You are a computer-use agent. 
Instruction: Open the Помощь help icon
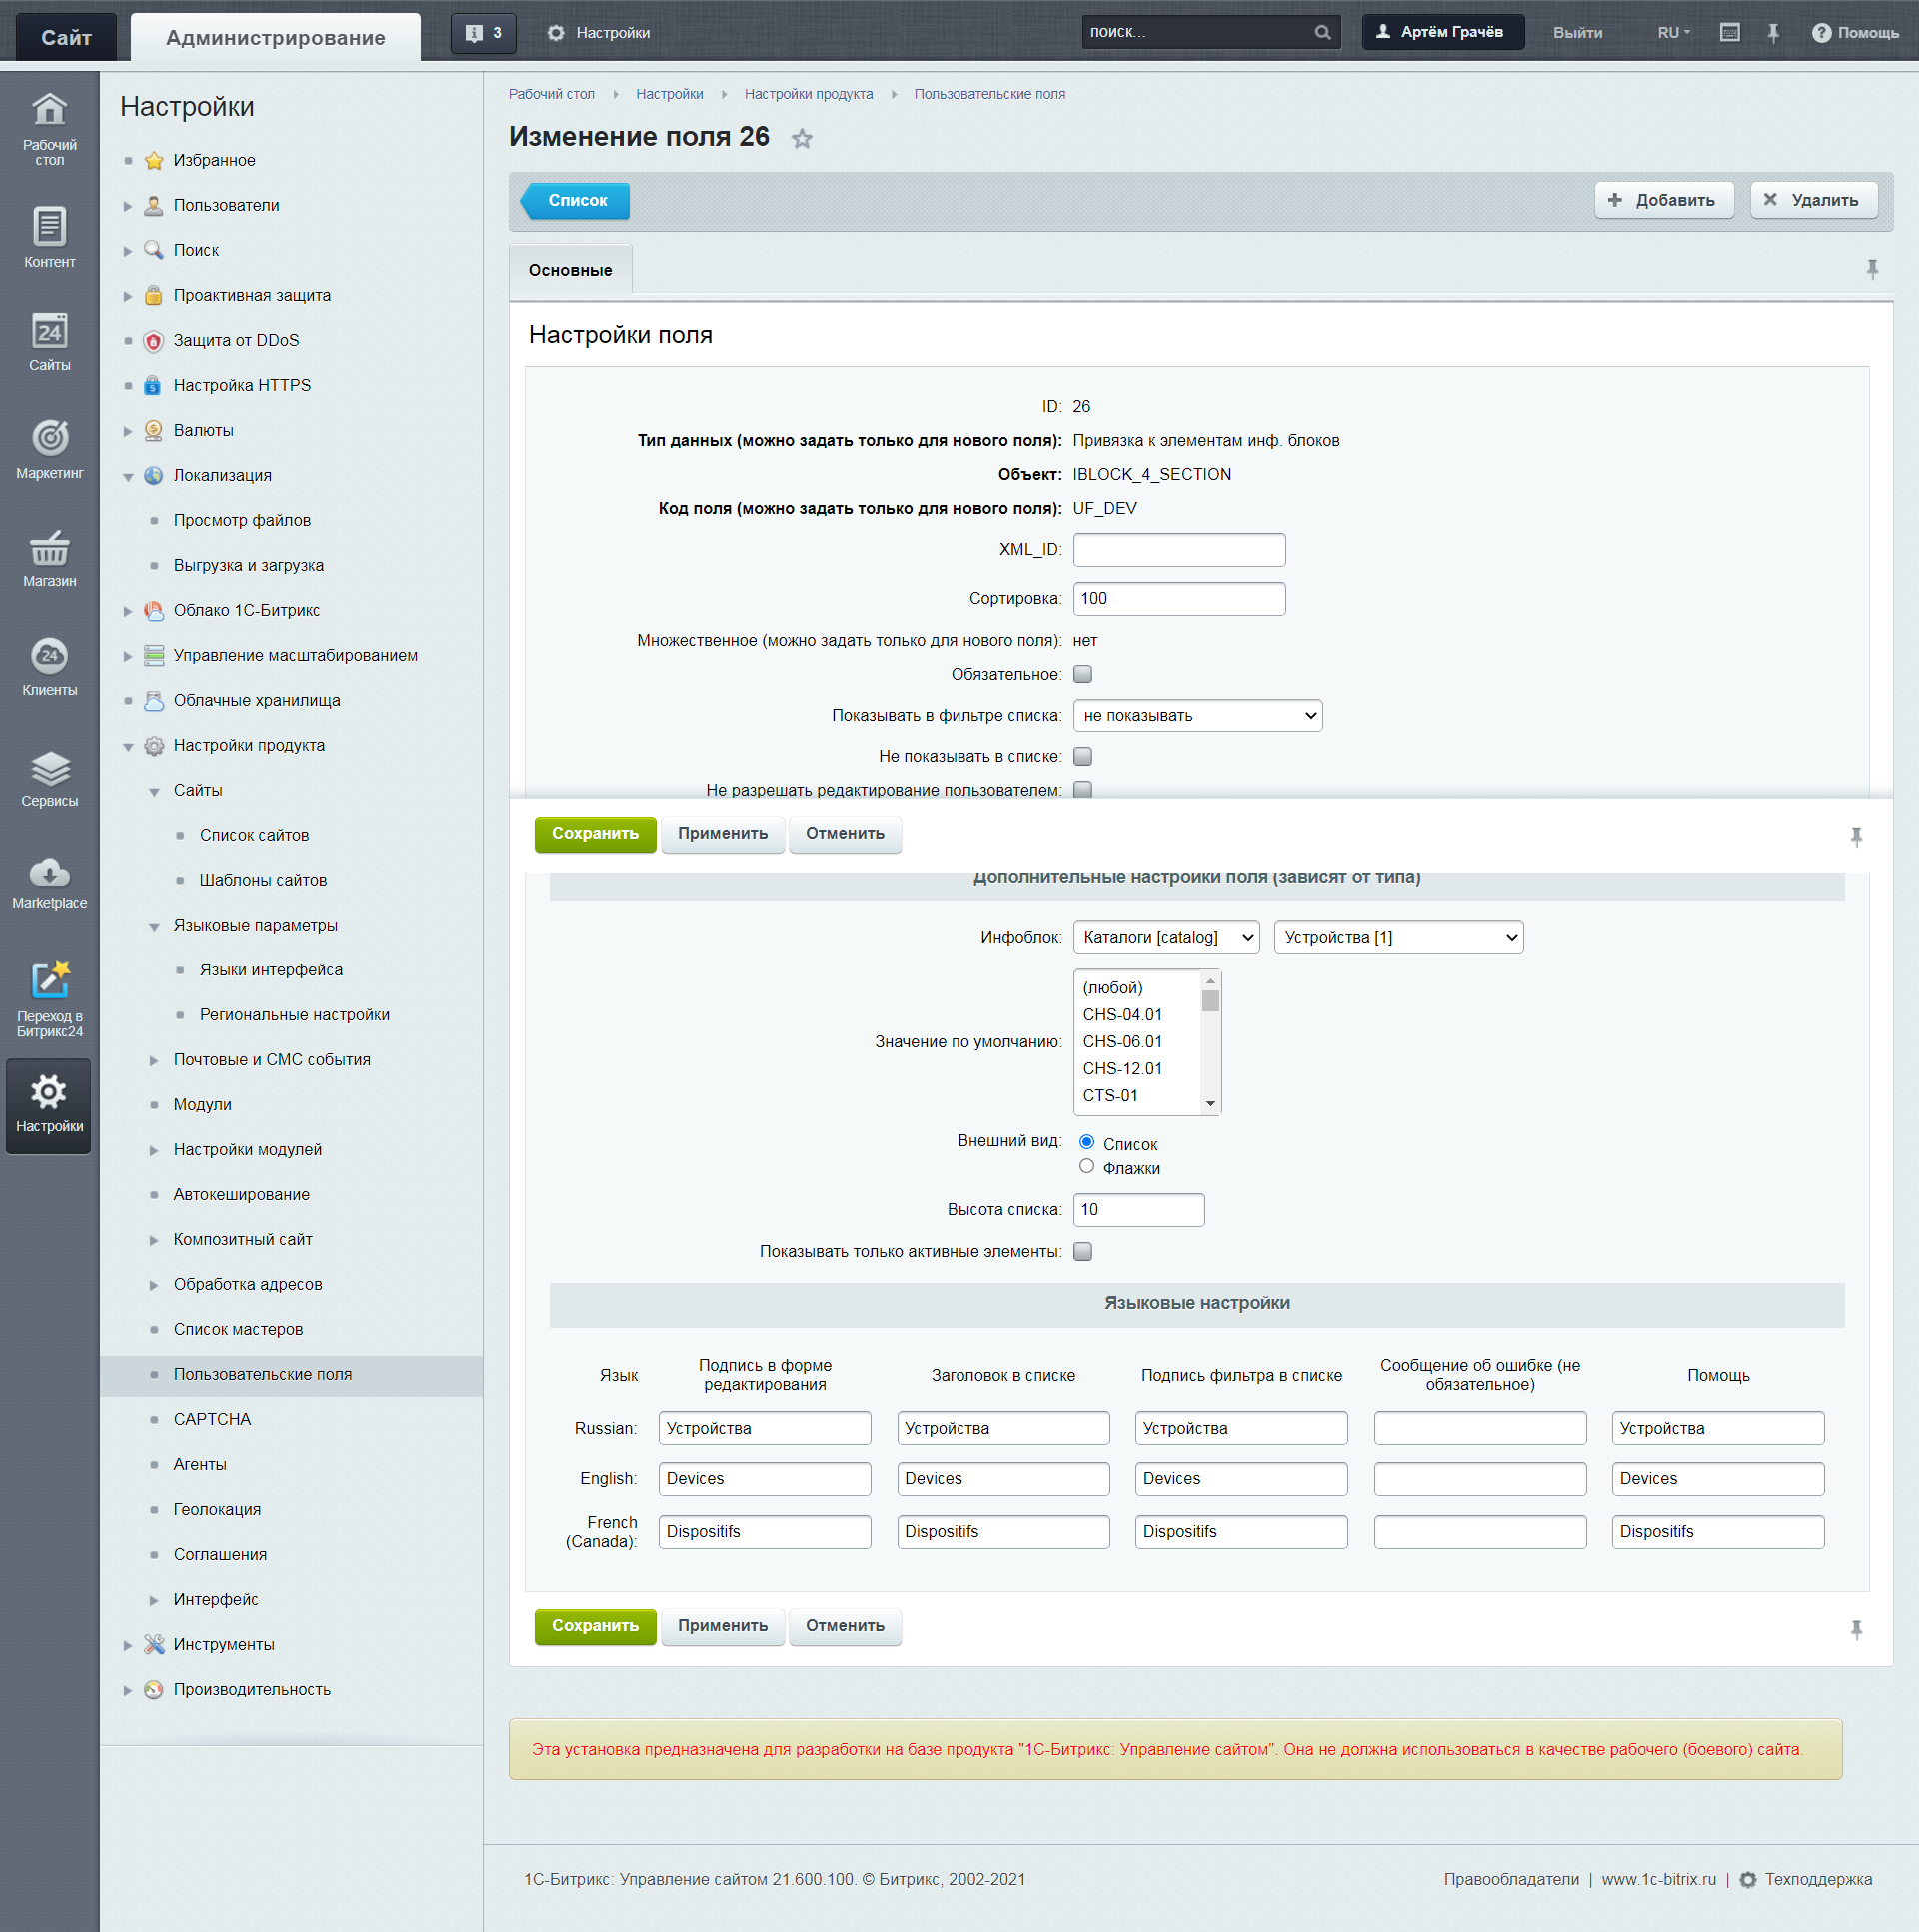(1855, 33)
